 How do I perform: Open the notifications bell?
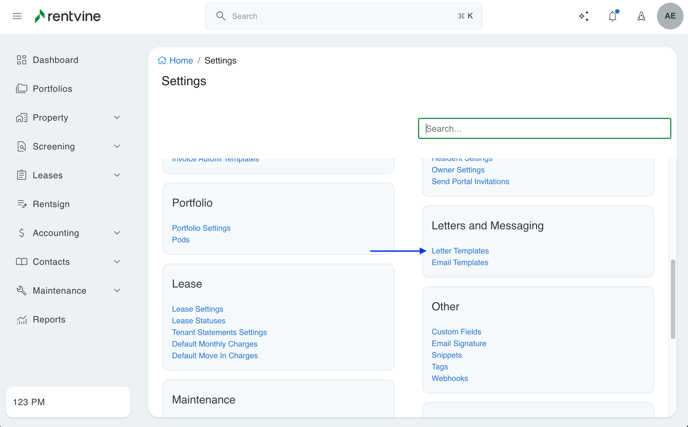[612, 16]
